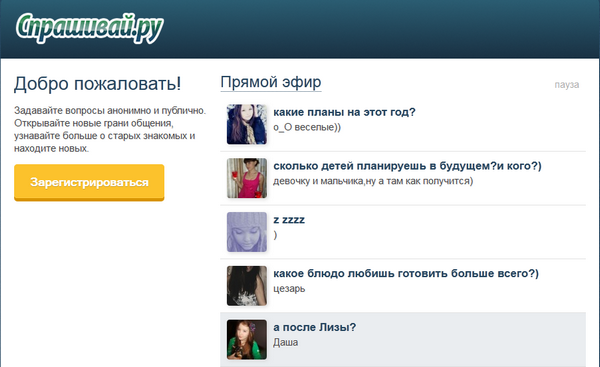Viewport: 600px width, 367px height.
Task: Open avatar next to 'сколько детей планируешь'
Action: point(247,178)
